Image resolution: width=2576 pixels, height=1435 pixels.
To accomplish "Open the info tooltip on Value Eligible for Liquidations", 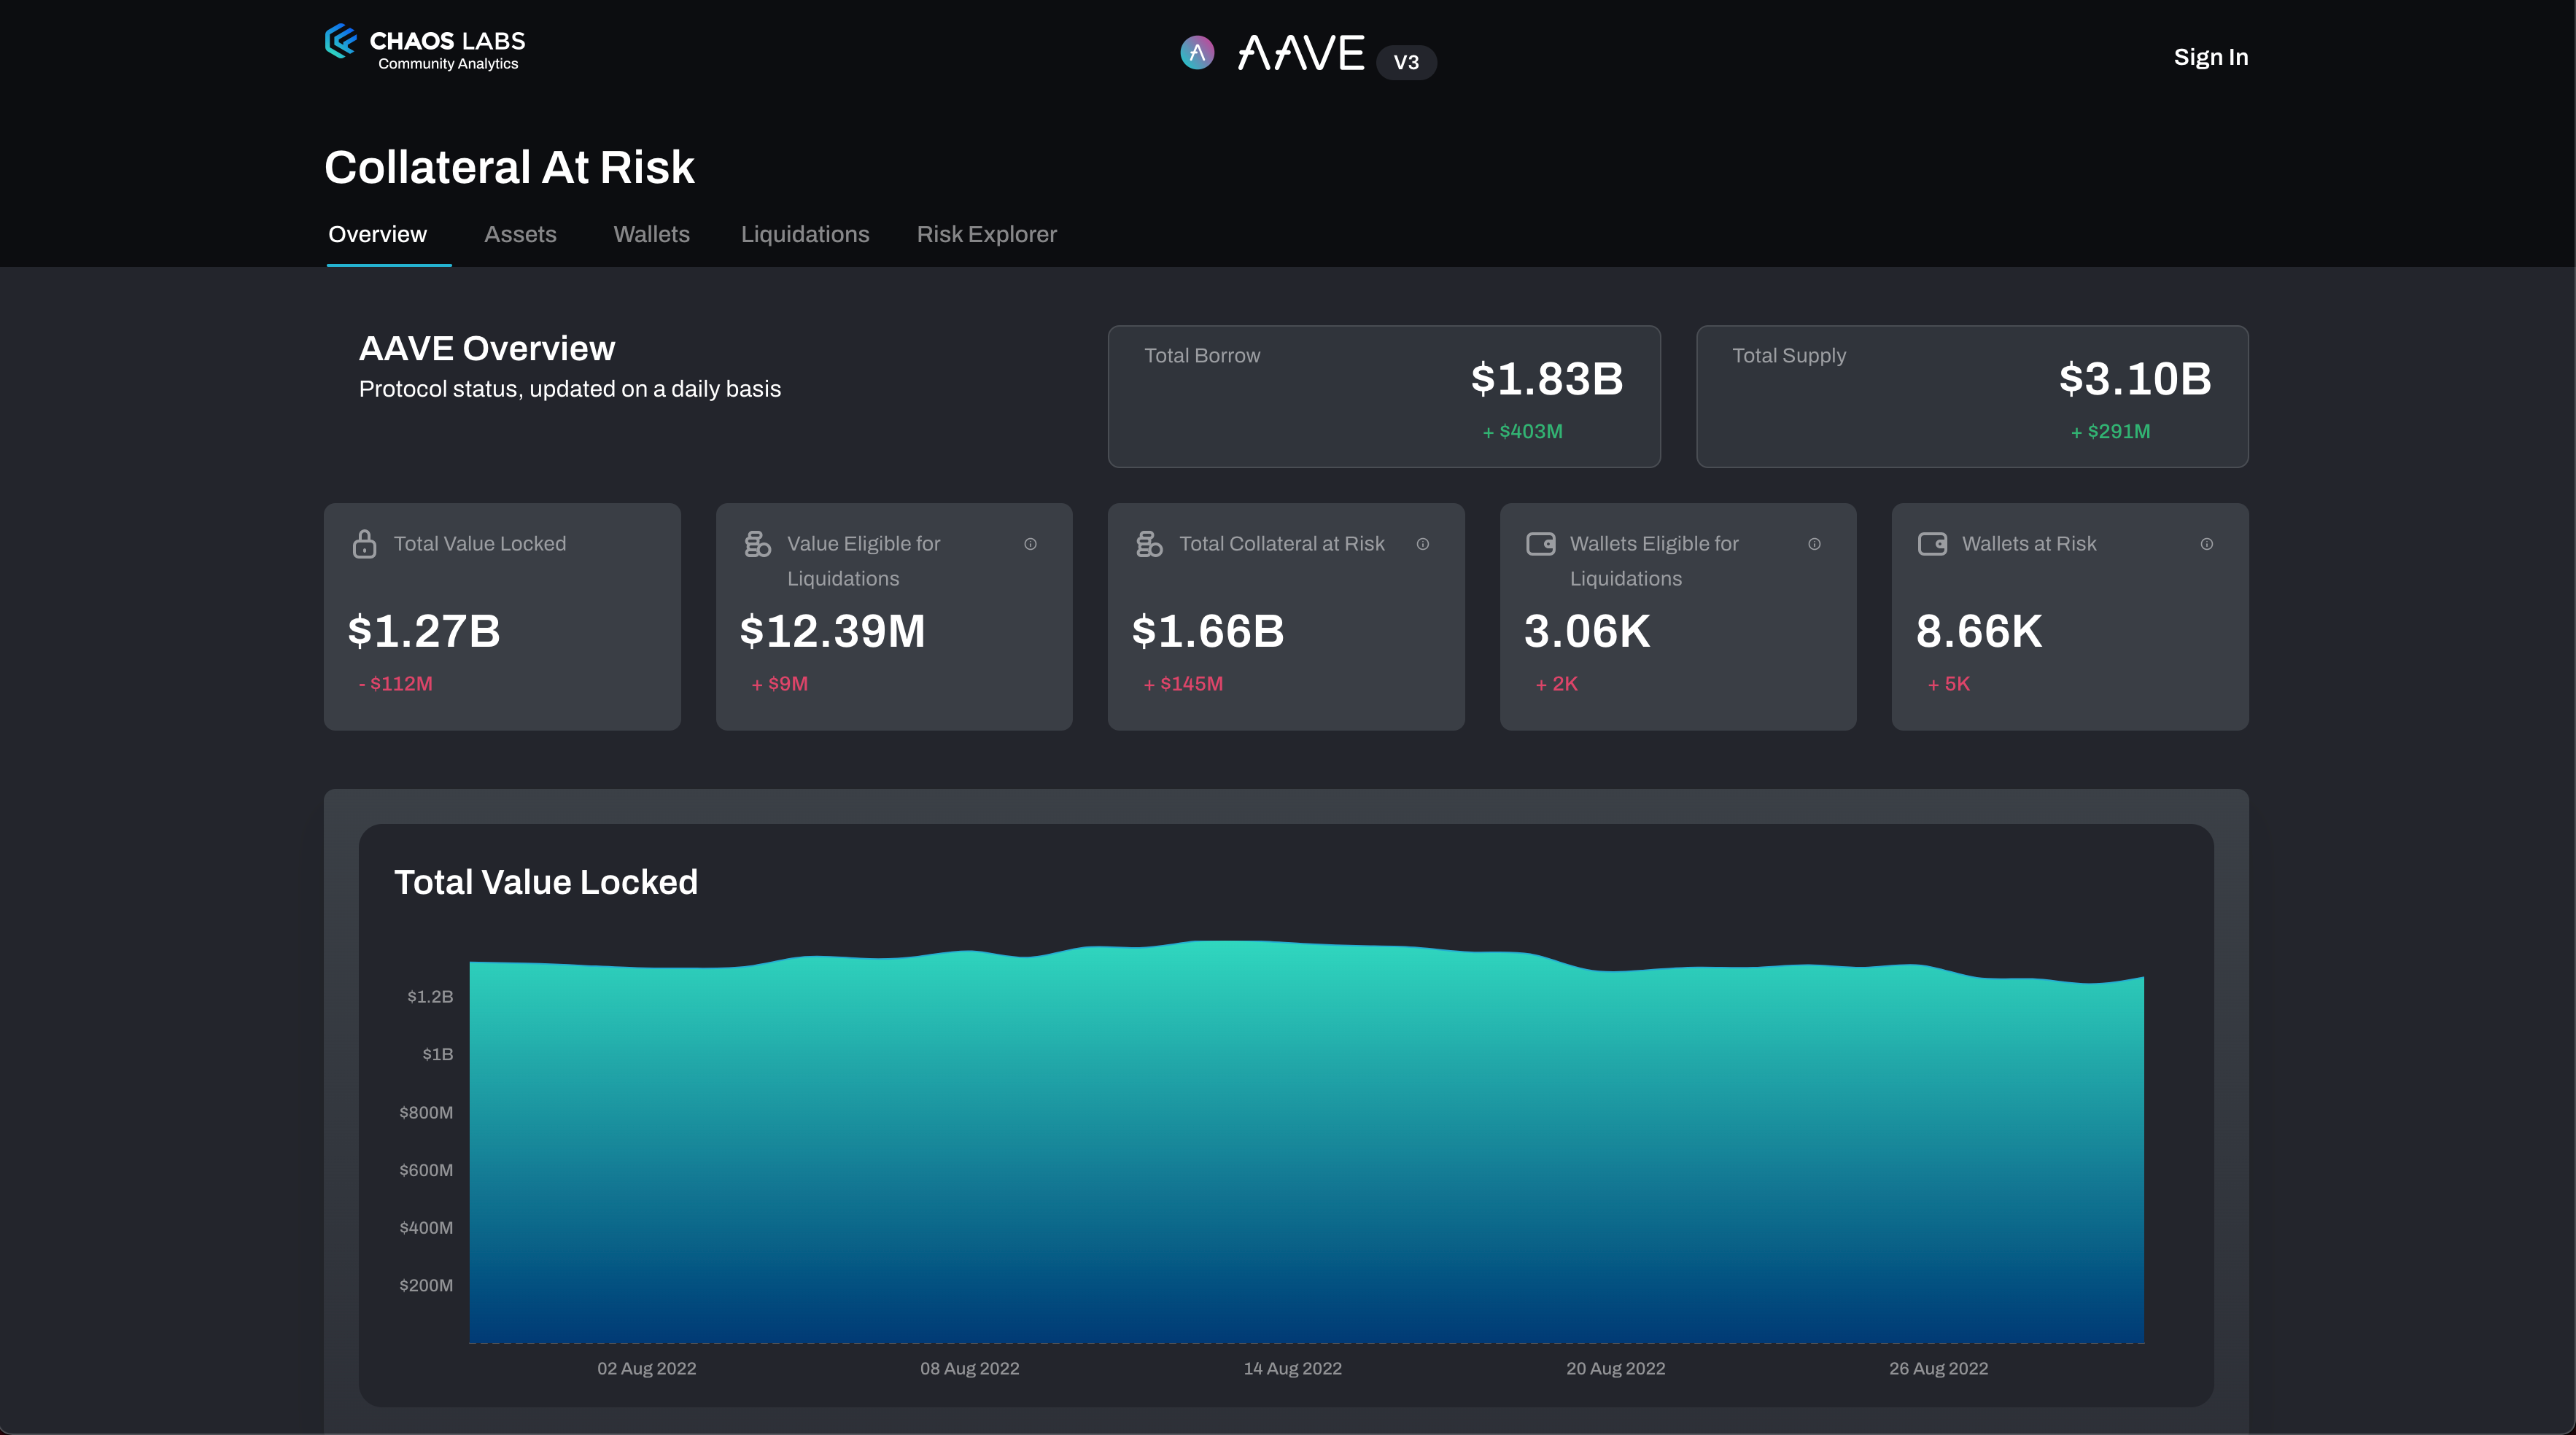I will click(1031, 544).
